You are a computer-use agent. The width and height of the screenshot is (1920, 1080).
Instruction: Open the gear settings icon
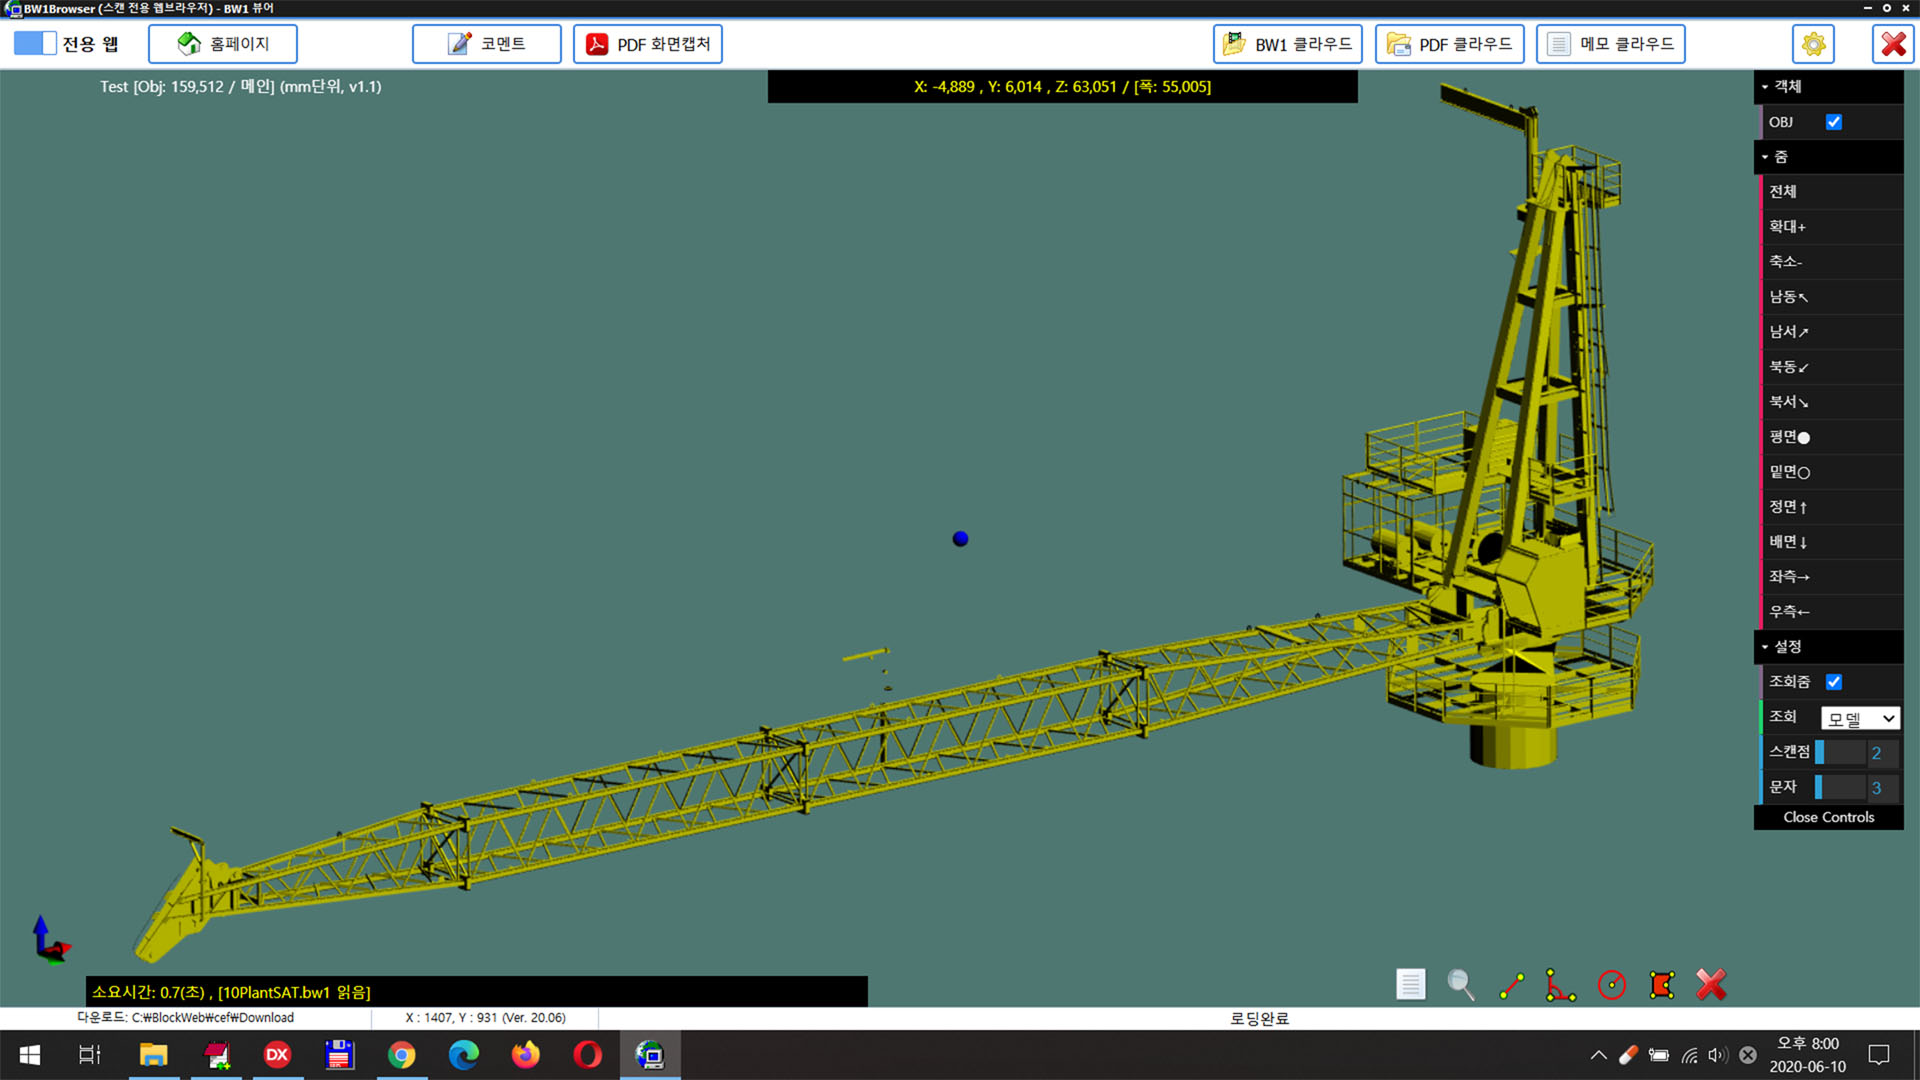tap(1813, 44)
